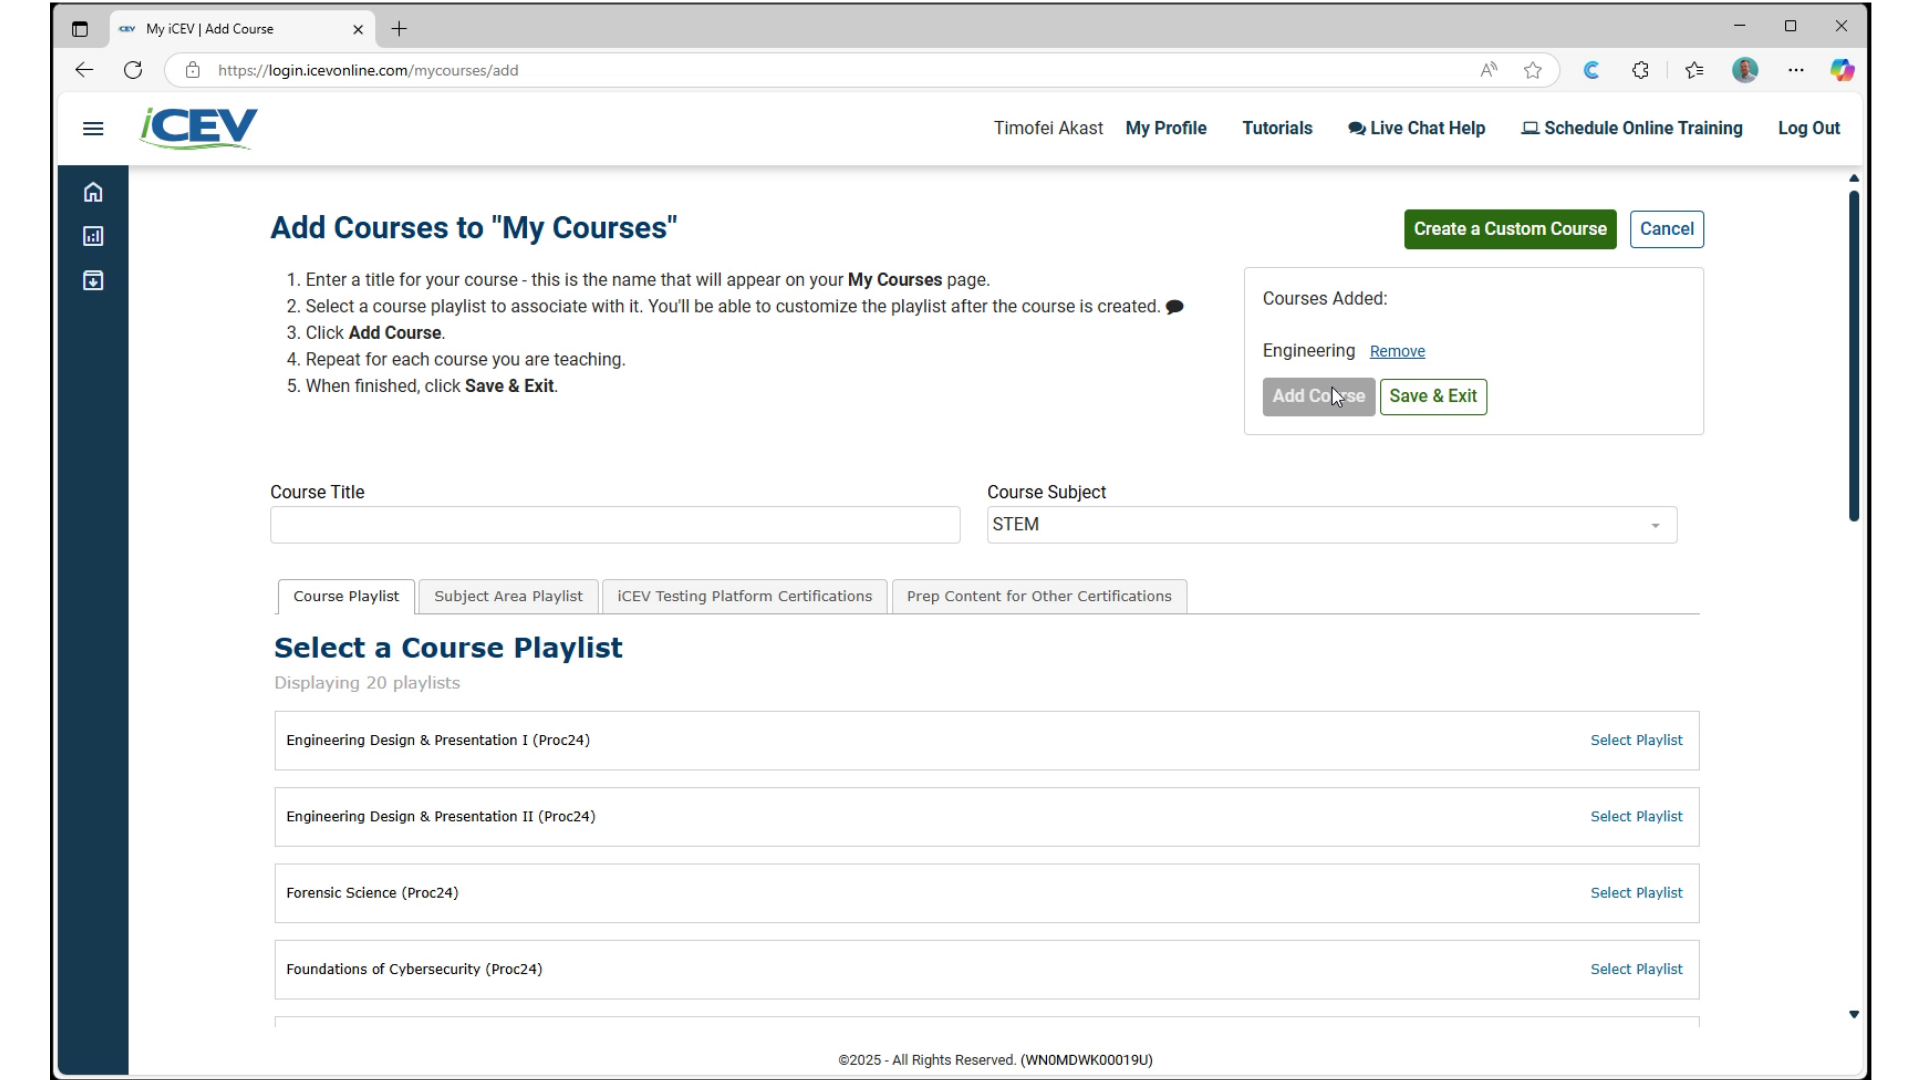1920x1080 pixels.
Task: Click the Add Course button
Action: pos(1318,397)
